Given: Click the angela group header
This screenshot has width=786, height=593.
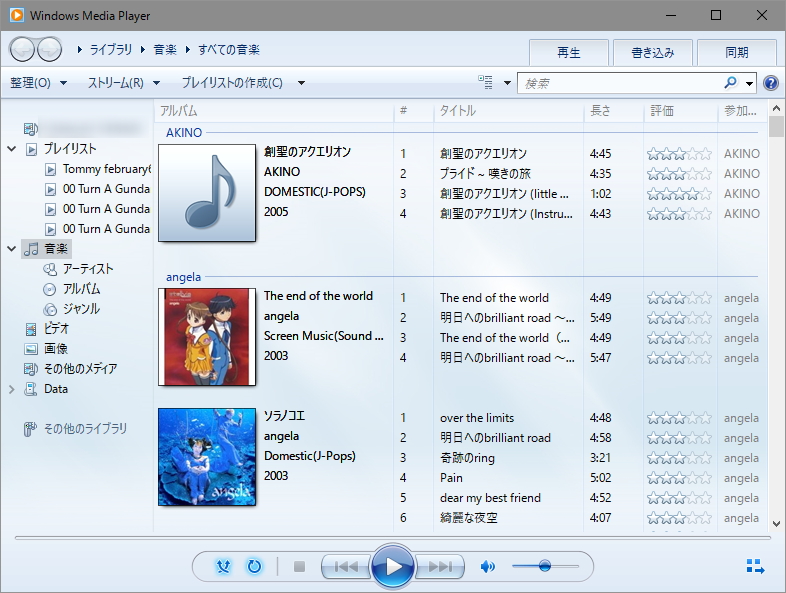Looking at the screenshot, I should (183, 277).
